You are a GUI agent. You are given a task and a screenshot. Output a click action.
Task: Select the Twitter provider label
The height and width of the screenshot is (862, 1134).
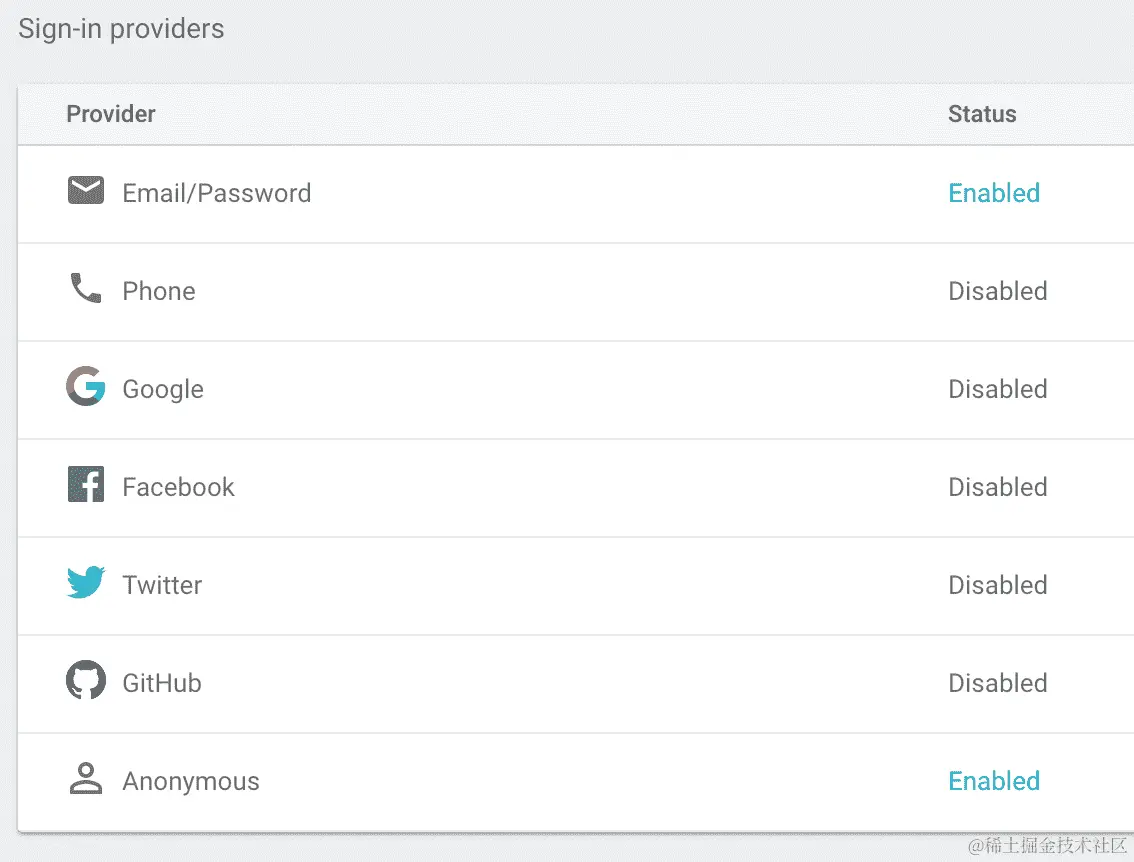[162, 585]
